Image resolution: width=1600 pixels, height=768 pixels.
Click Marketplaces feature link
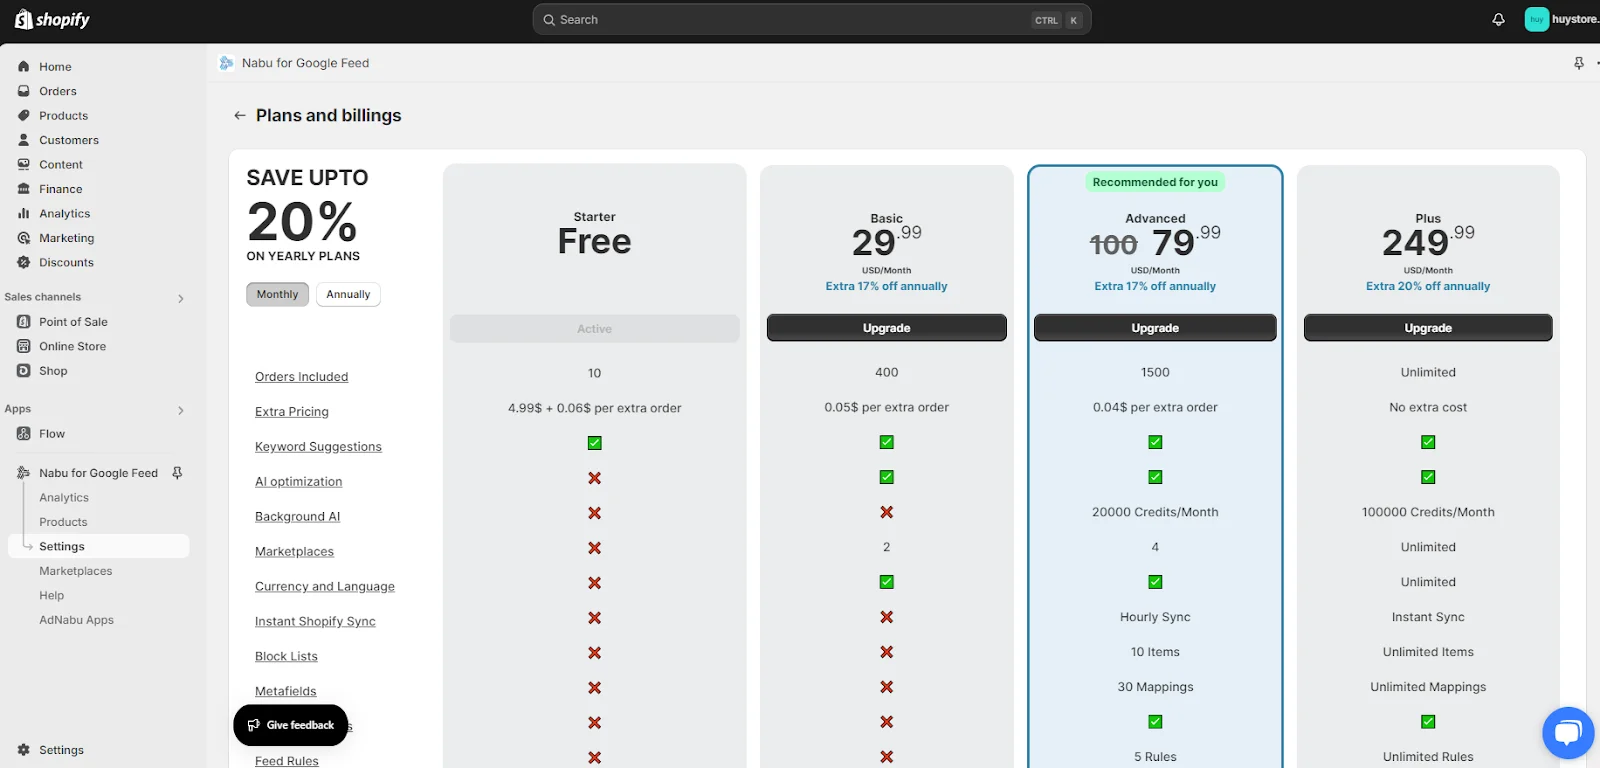294,552
